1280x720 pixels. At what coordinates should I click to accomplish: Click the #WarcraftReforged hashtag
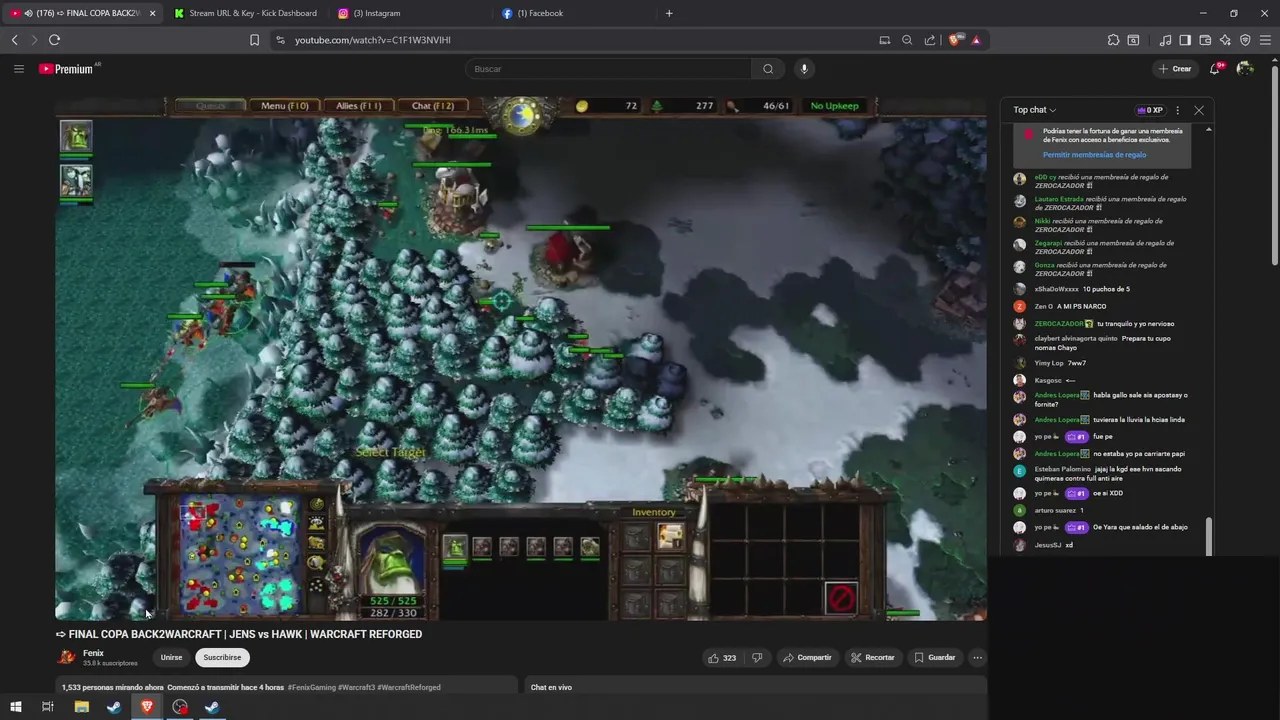409,687
